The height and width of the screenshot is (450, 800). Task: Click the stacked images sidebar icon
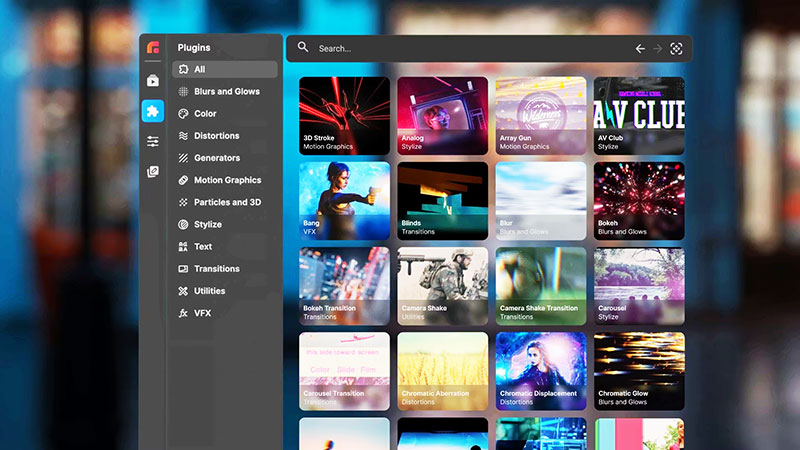pyautogui.click(x=153, y=172)
